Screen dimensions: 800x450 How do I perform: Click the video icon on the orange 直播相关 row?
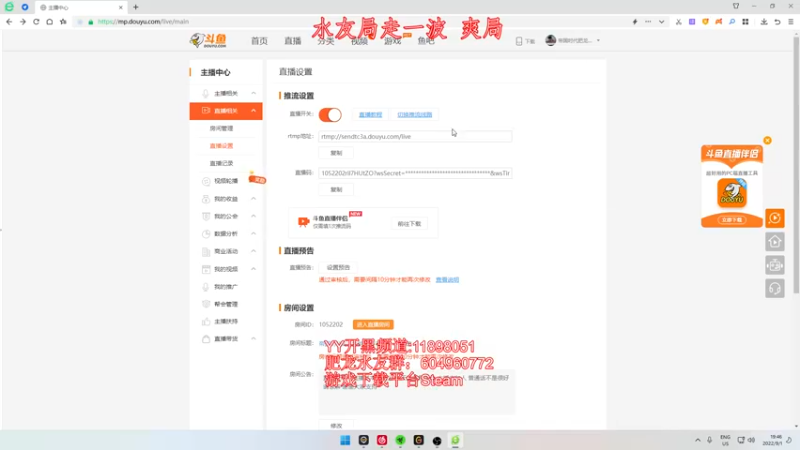(206, 110)
